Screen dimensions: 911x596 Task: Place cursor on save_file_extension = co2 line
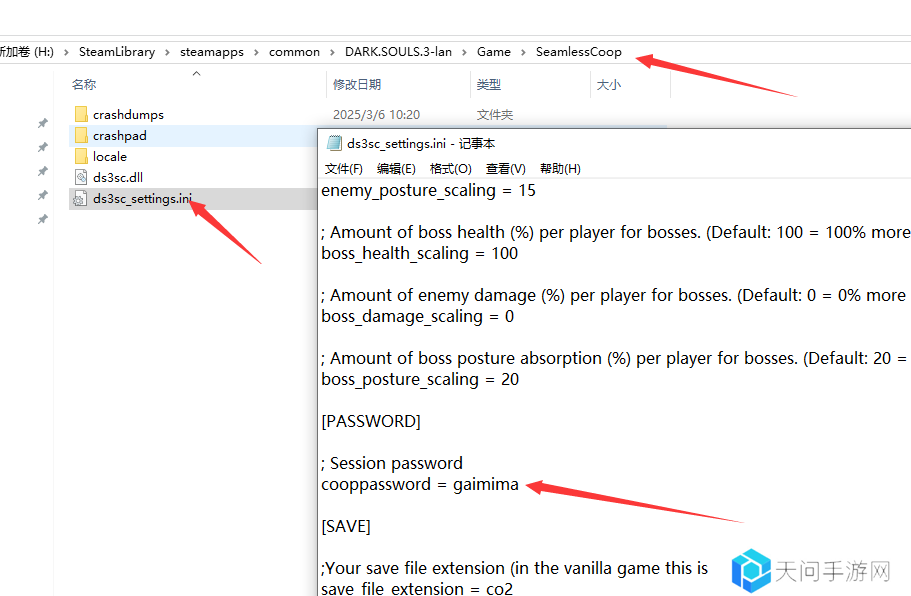417,588
